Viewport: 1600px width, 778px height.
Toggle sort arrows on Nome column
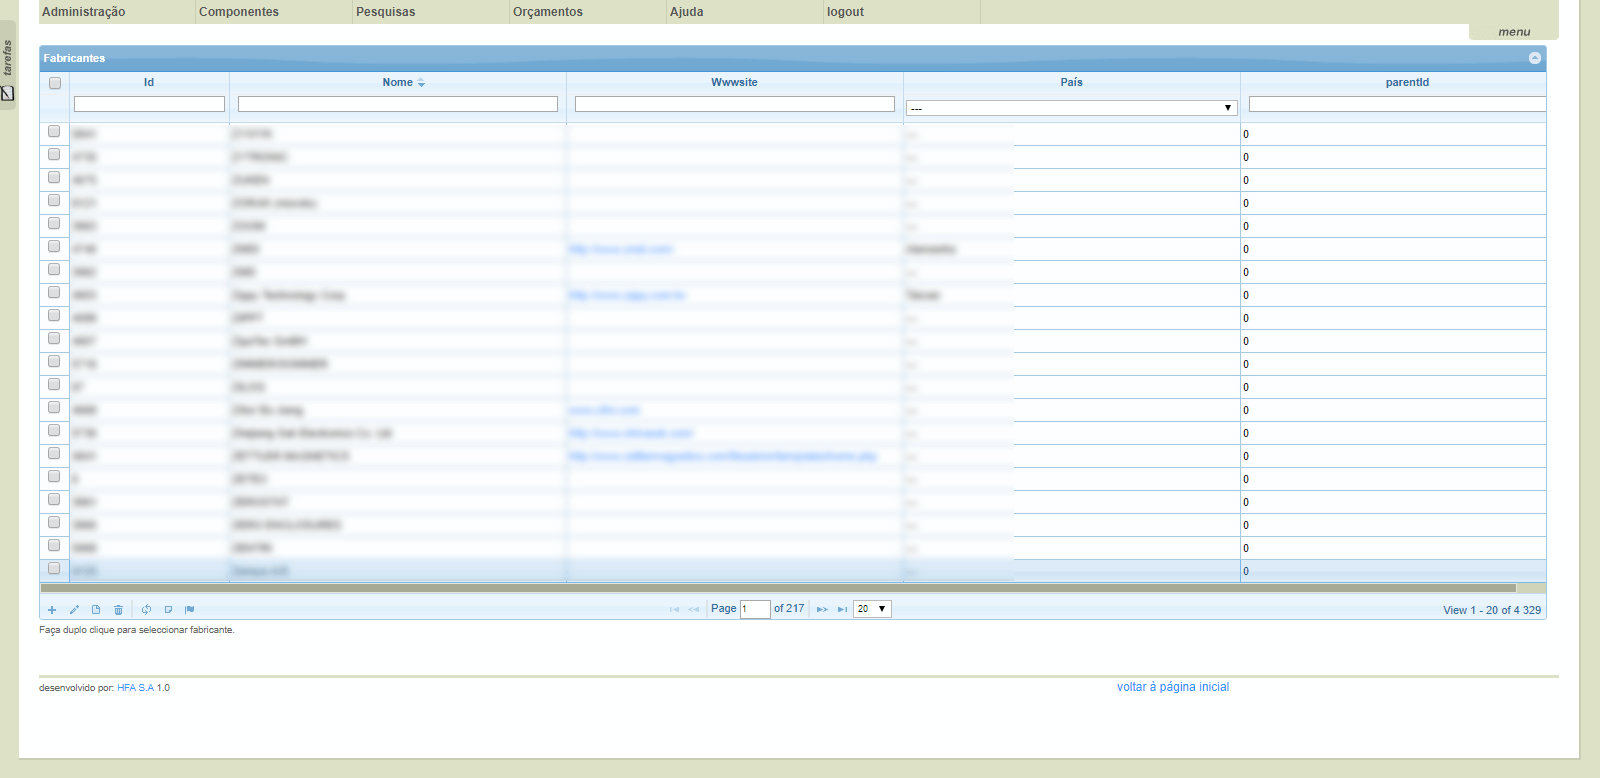pyautogui.click(x=421, y=83)
